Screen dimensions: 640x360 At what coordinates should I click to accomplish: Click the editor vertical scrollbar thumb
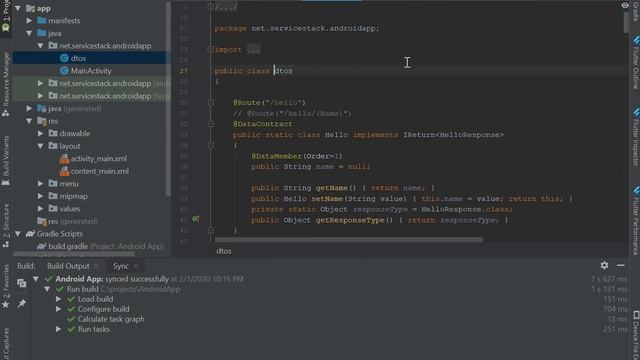[626, 22]
